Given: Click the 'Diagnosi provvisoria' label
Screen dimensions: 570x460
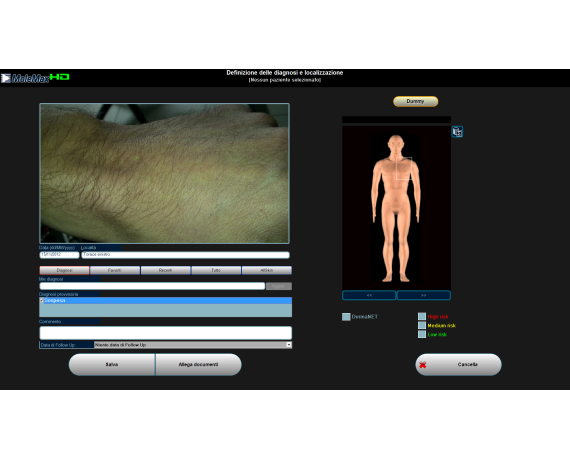Looking at the screenshot, I should [x=59, y=294].
